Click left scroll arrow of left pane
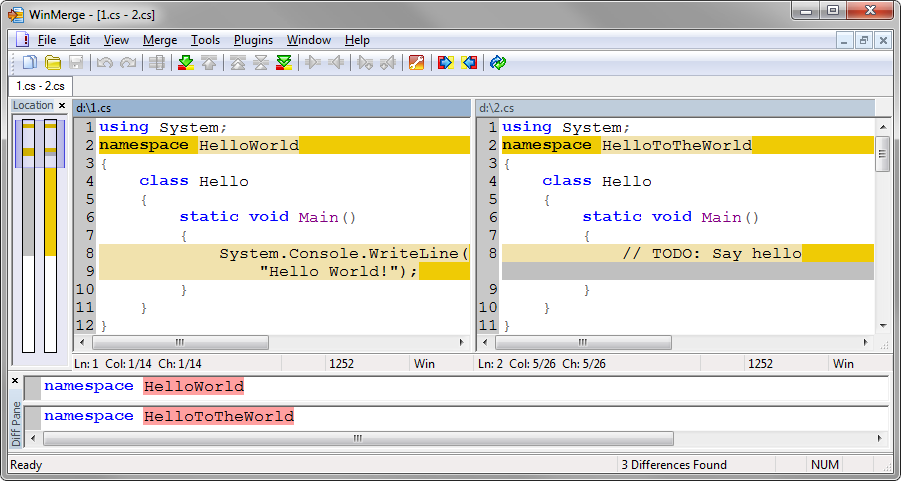The width and height of the screenshot is (901, 481). click(82, 343)
